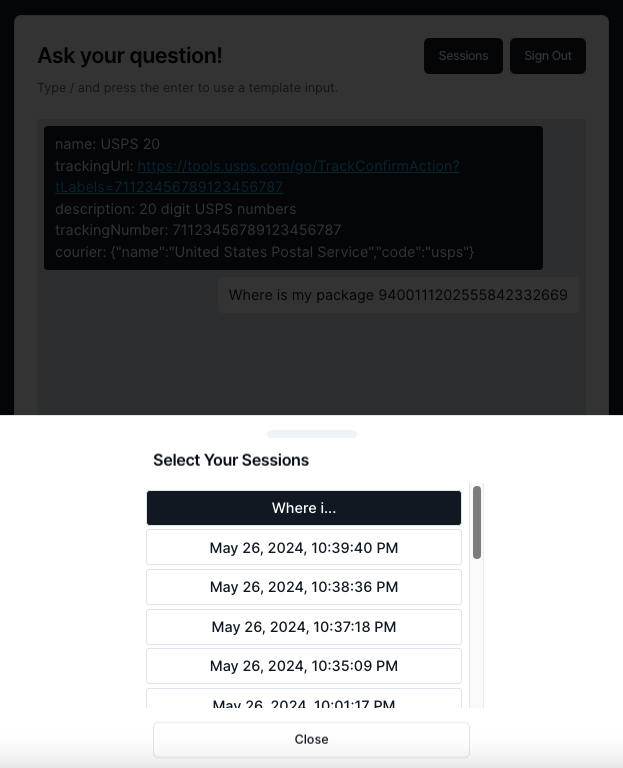
Task: Click the drawer drag handle bar
Action: tap(312, 434)
